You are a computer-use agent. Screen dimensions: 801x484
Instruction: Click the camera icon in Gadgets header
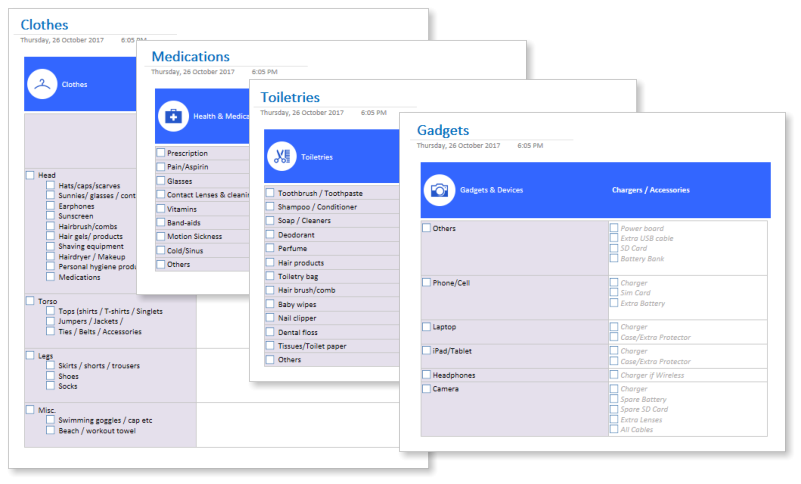[x=439, y=190]
